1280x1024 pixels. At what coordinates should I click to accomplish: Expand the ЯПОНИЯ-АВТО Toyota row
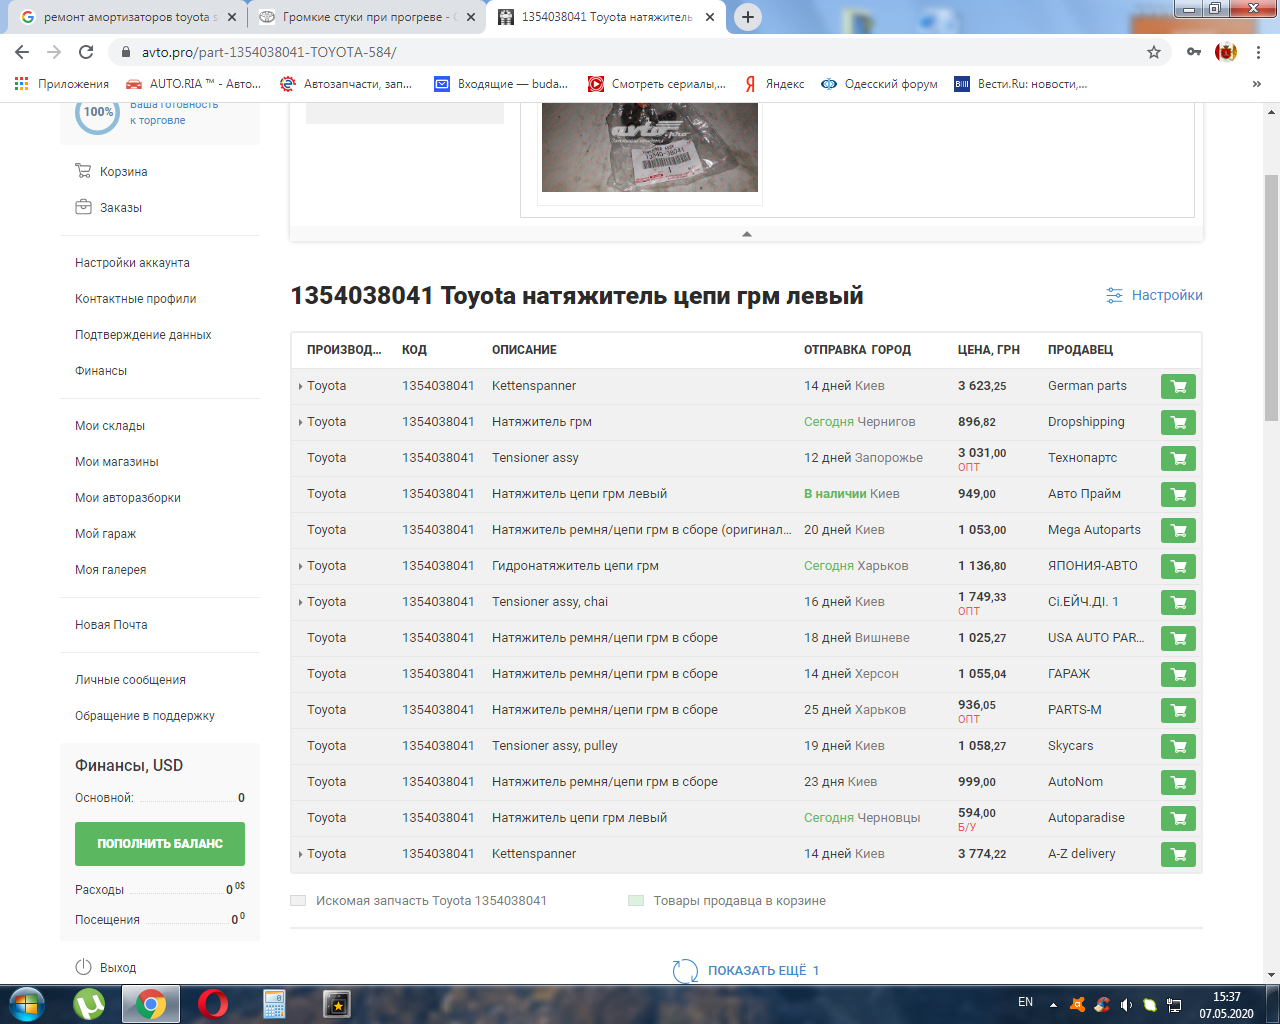(x=300, y=567)
